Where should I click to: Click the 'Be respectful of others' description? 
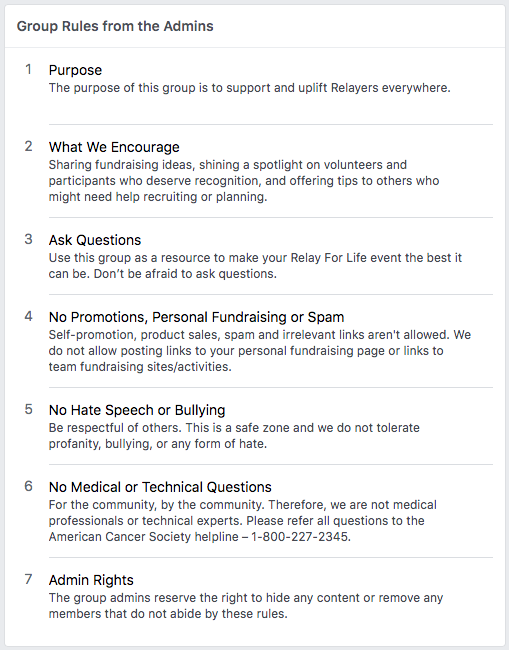[x=234, y=436]
